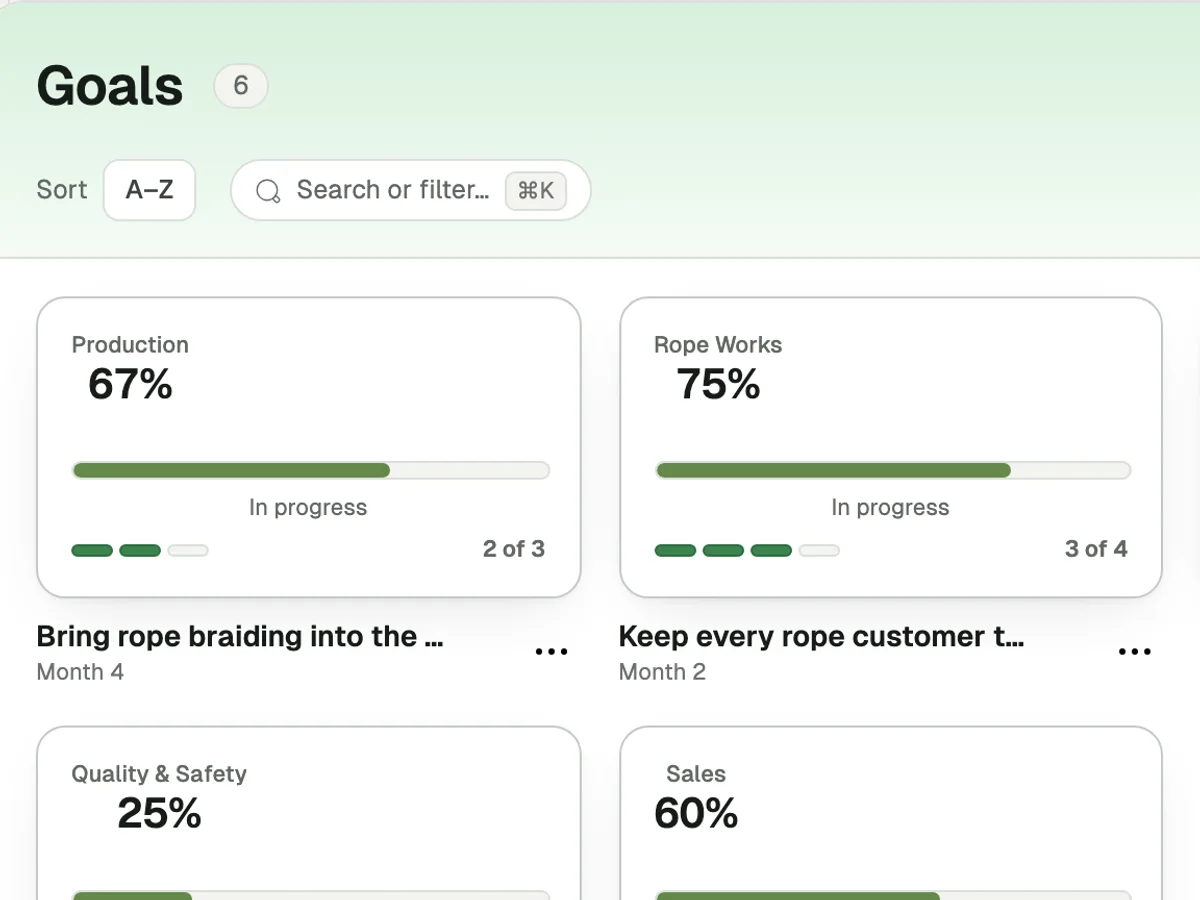Image resolution: width=1200 pixels, height=900 pixels.
Task: Open options menu for Keep every rope customer goal
Action: click(1134, 652)
